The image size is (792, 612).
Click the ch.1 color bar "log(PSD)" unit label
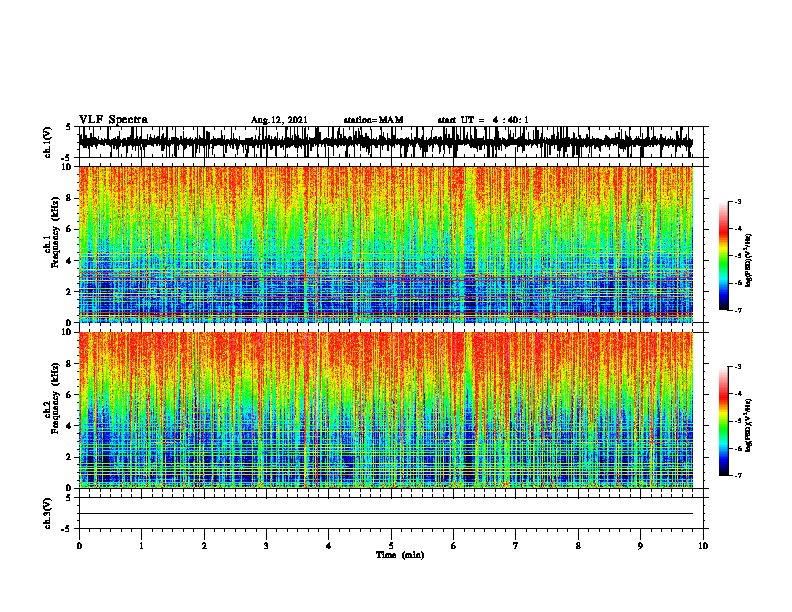(x=748, y=261)
